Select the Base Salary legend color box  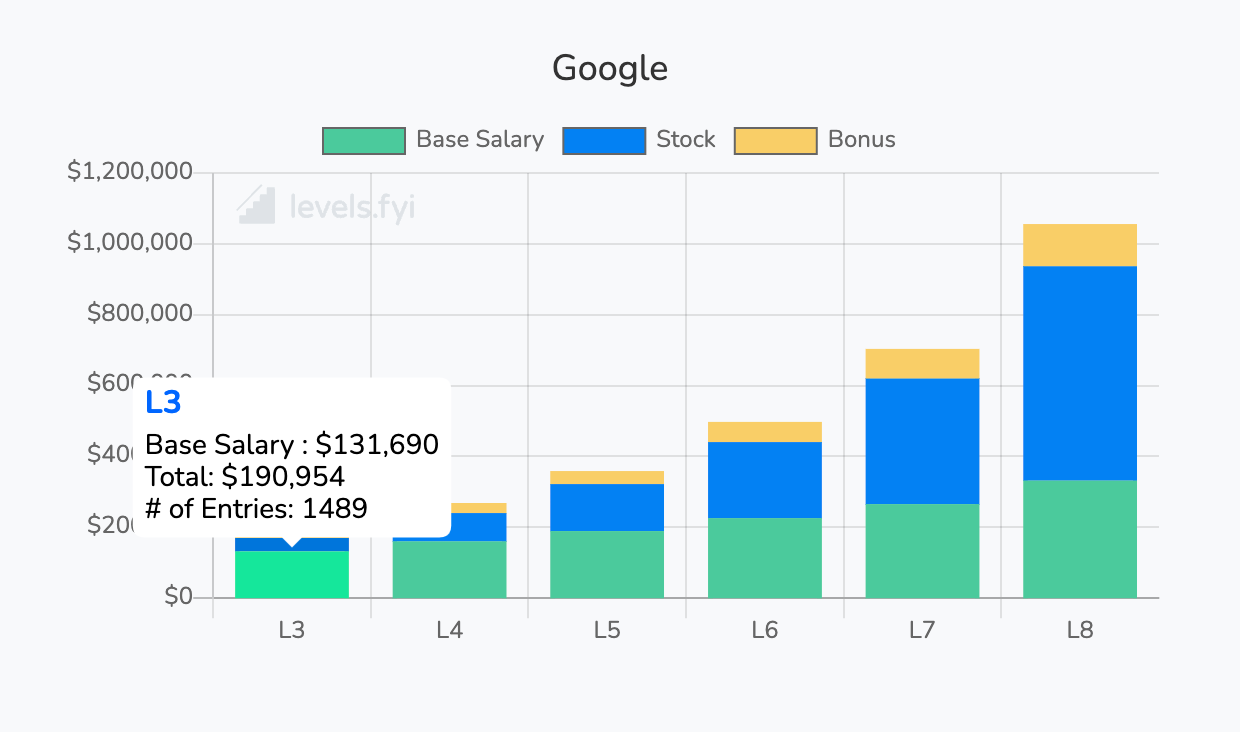[x=363, y=140]
